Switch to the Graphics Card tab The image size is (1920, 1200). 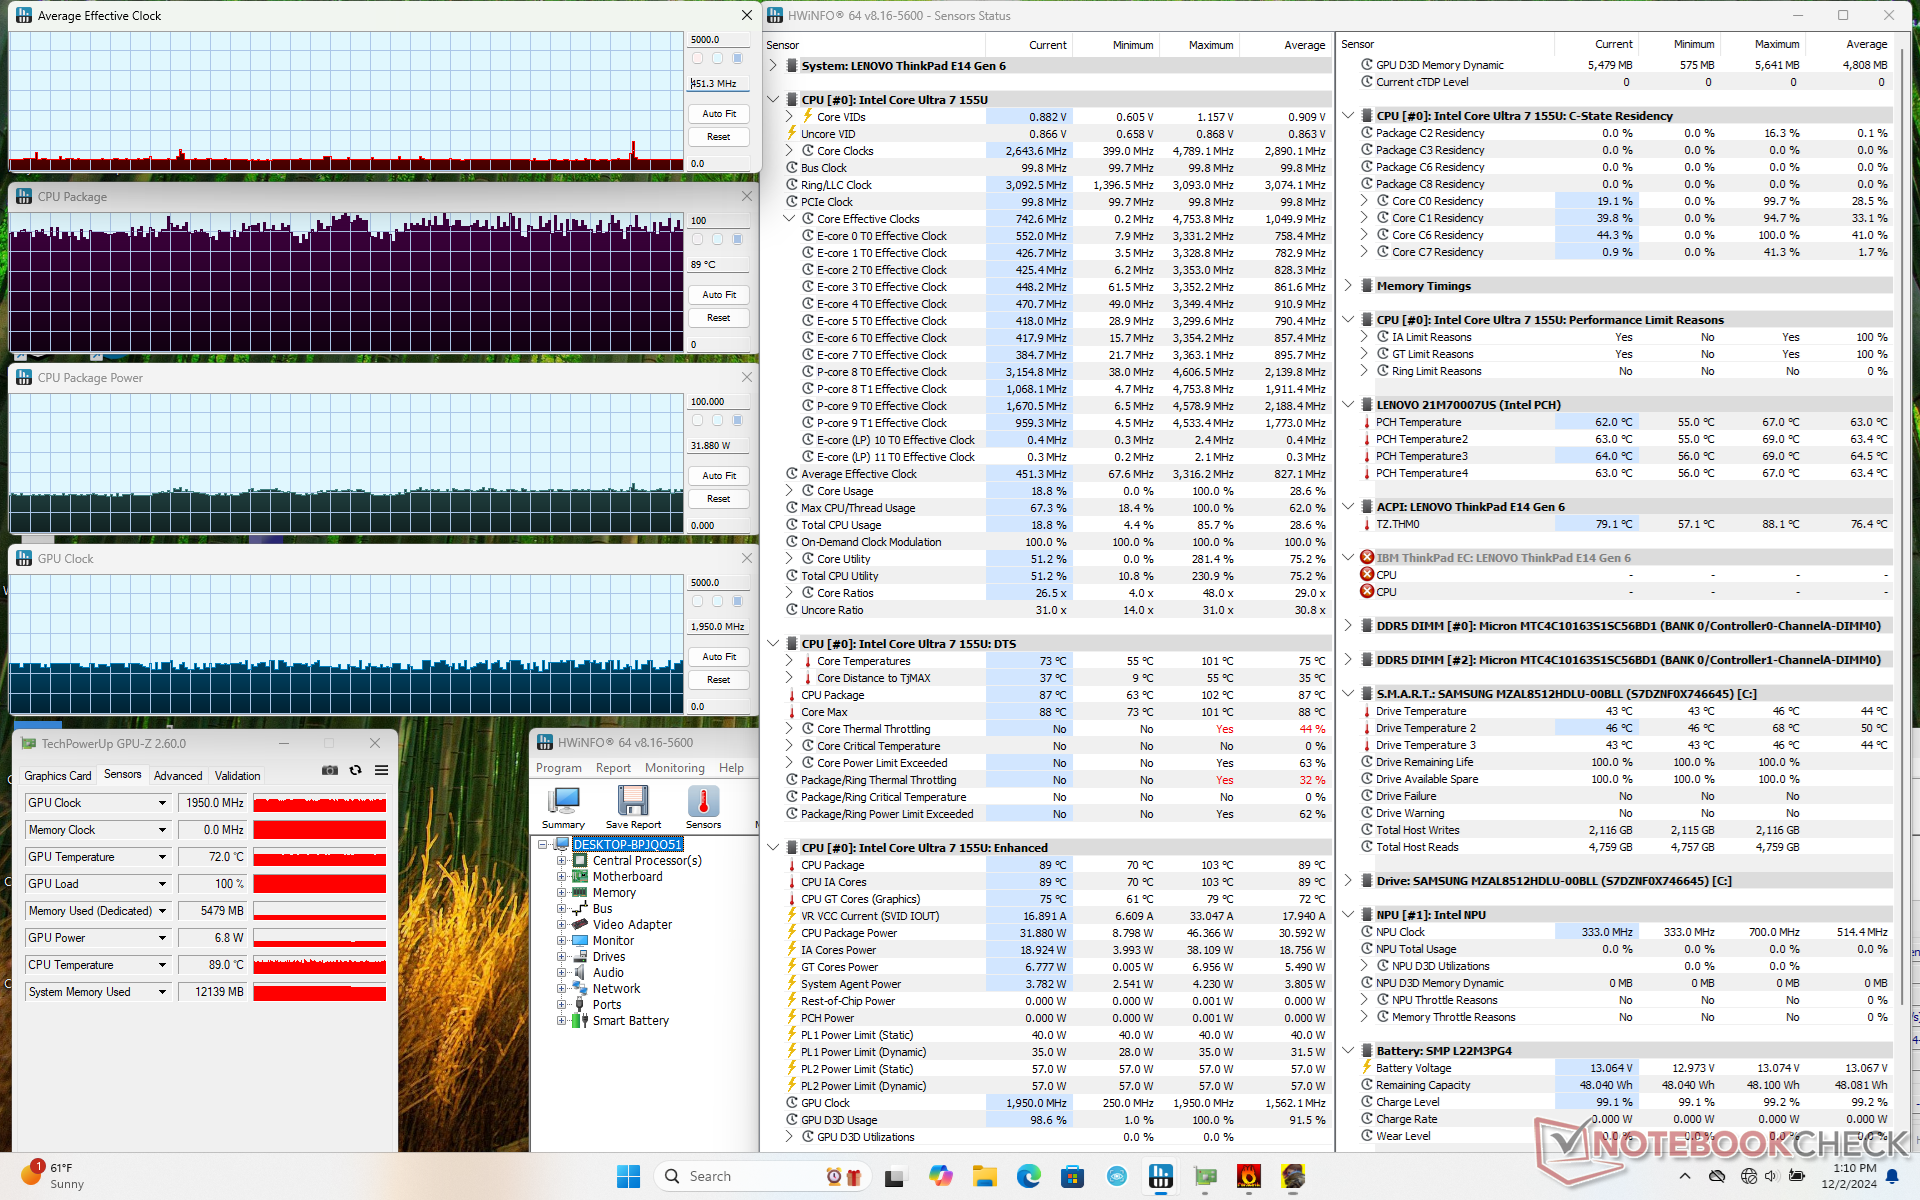[x=57, y=775]
